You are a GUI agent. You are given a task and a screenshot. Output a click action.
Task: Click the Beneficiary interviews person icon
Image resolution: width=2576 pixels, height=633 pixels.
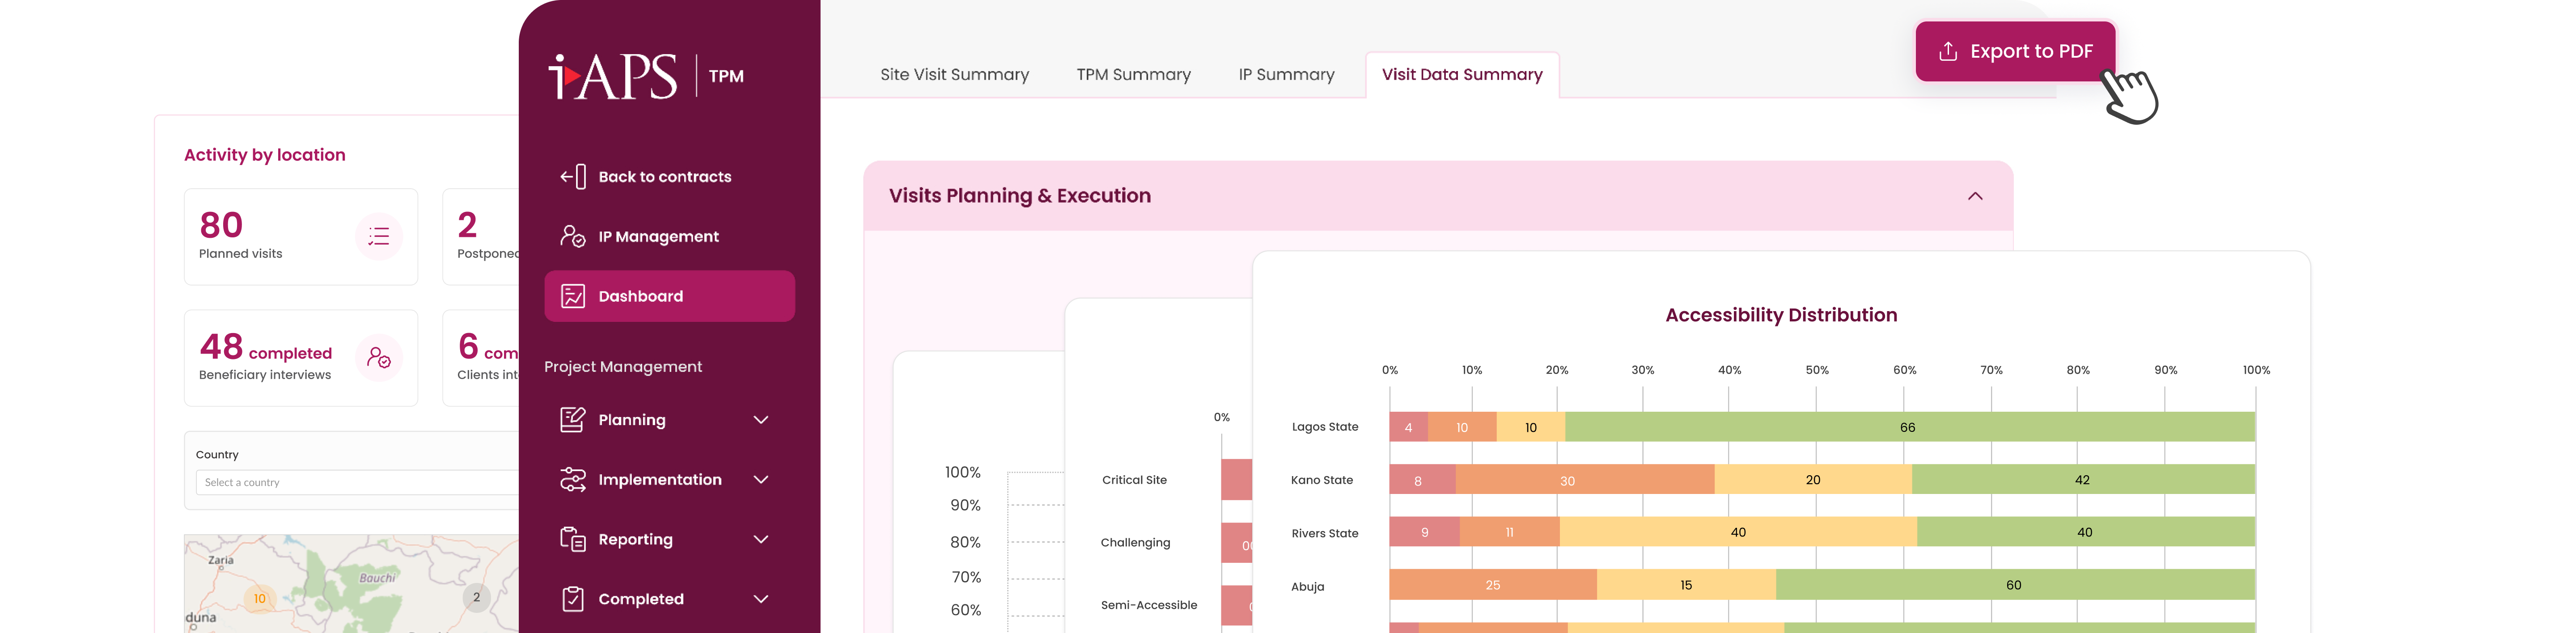379,358
